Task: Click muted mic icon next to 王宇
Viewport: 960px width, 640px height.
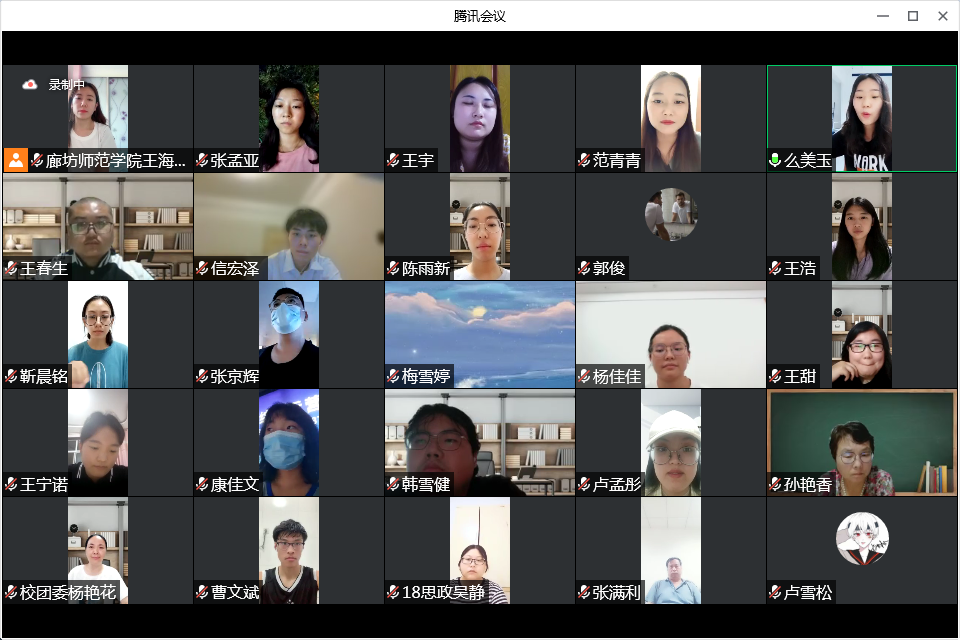Action: point(393,160)
